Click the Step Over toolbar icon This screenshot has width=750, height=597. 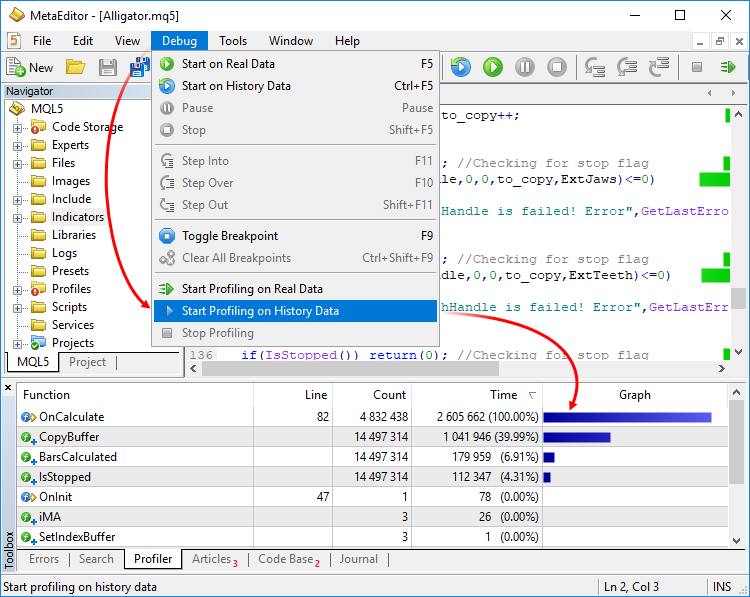(x=627, y=67)
